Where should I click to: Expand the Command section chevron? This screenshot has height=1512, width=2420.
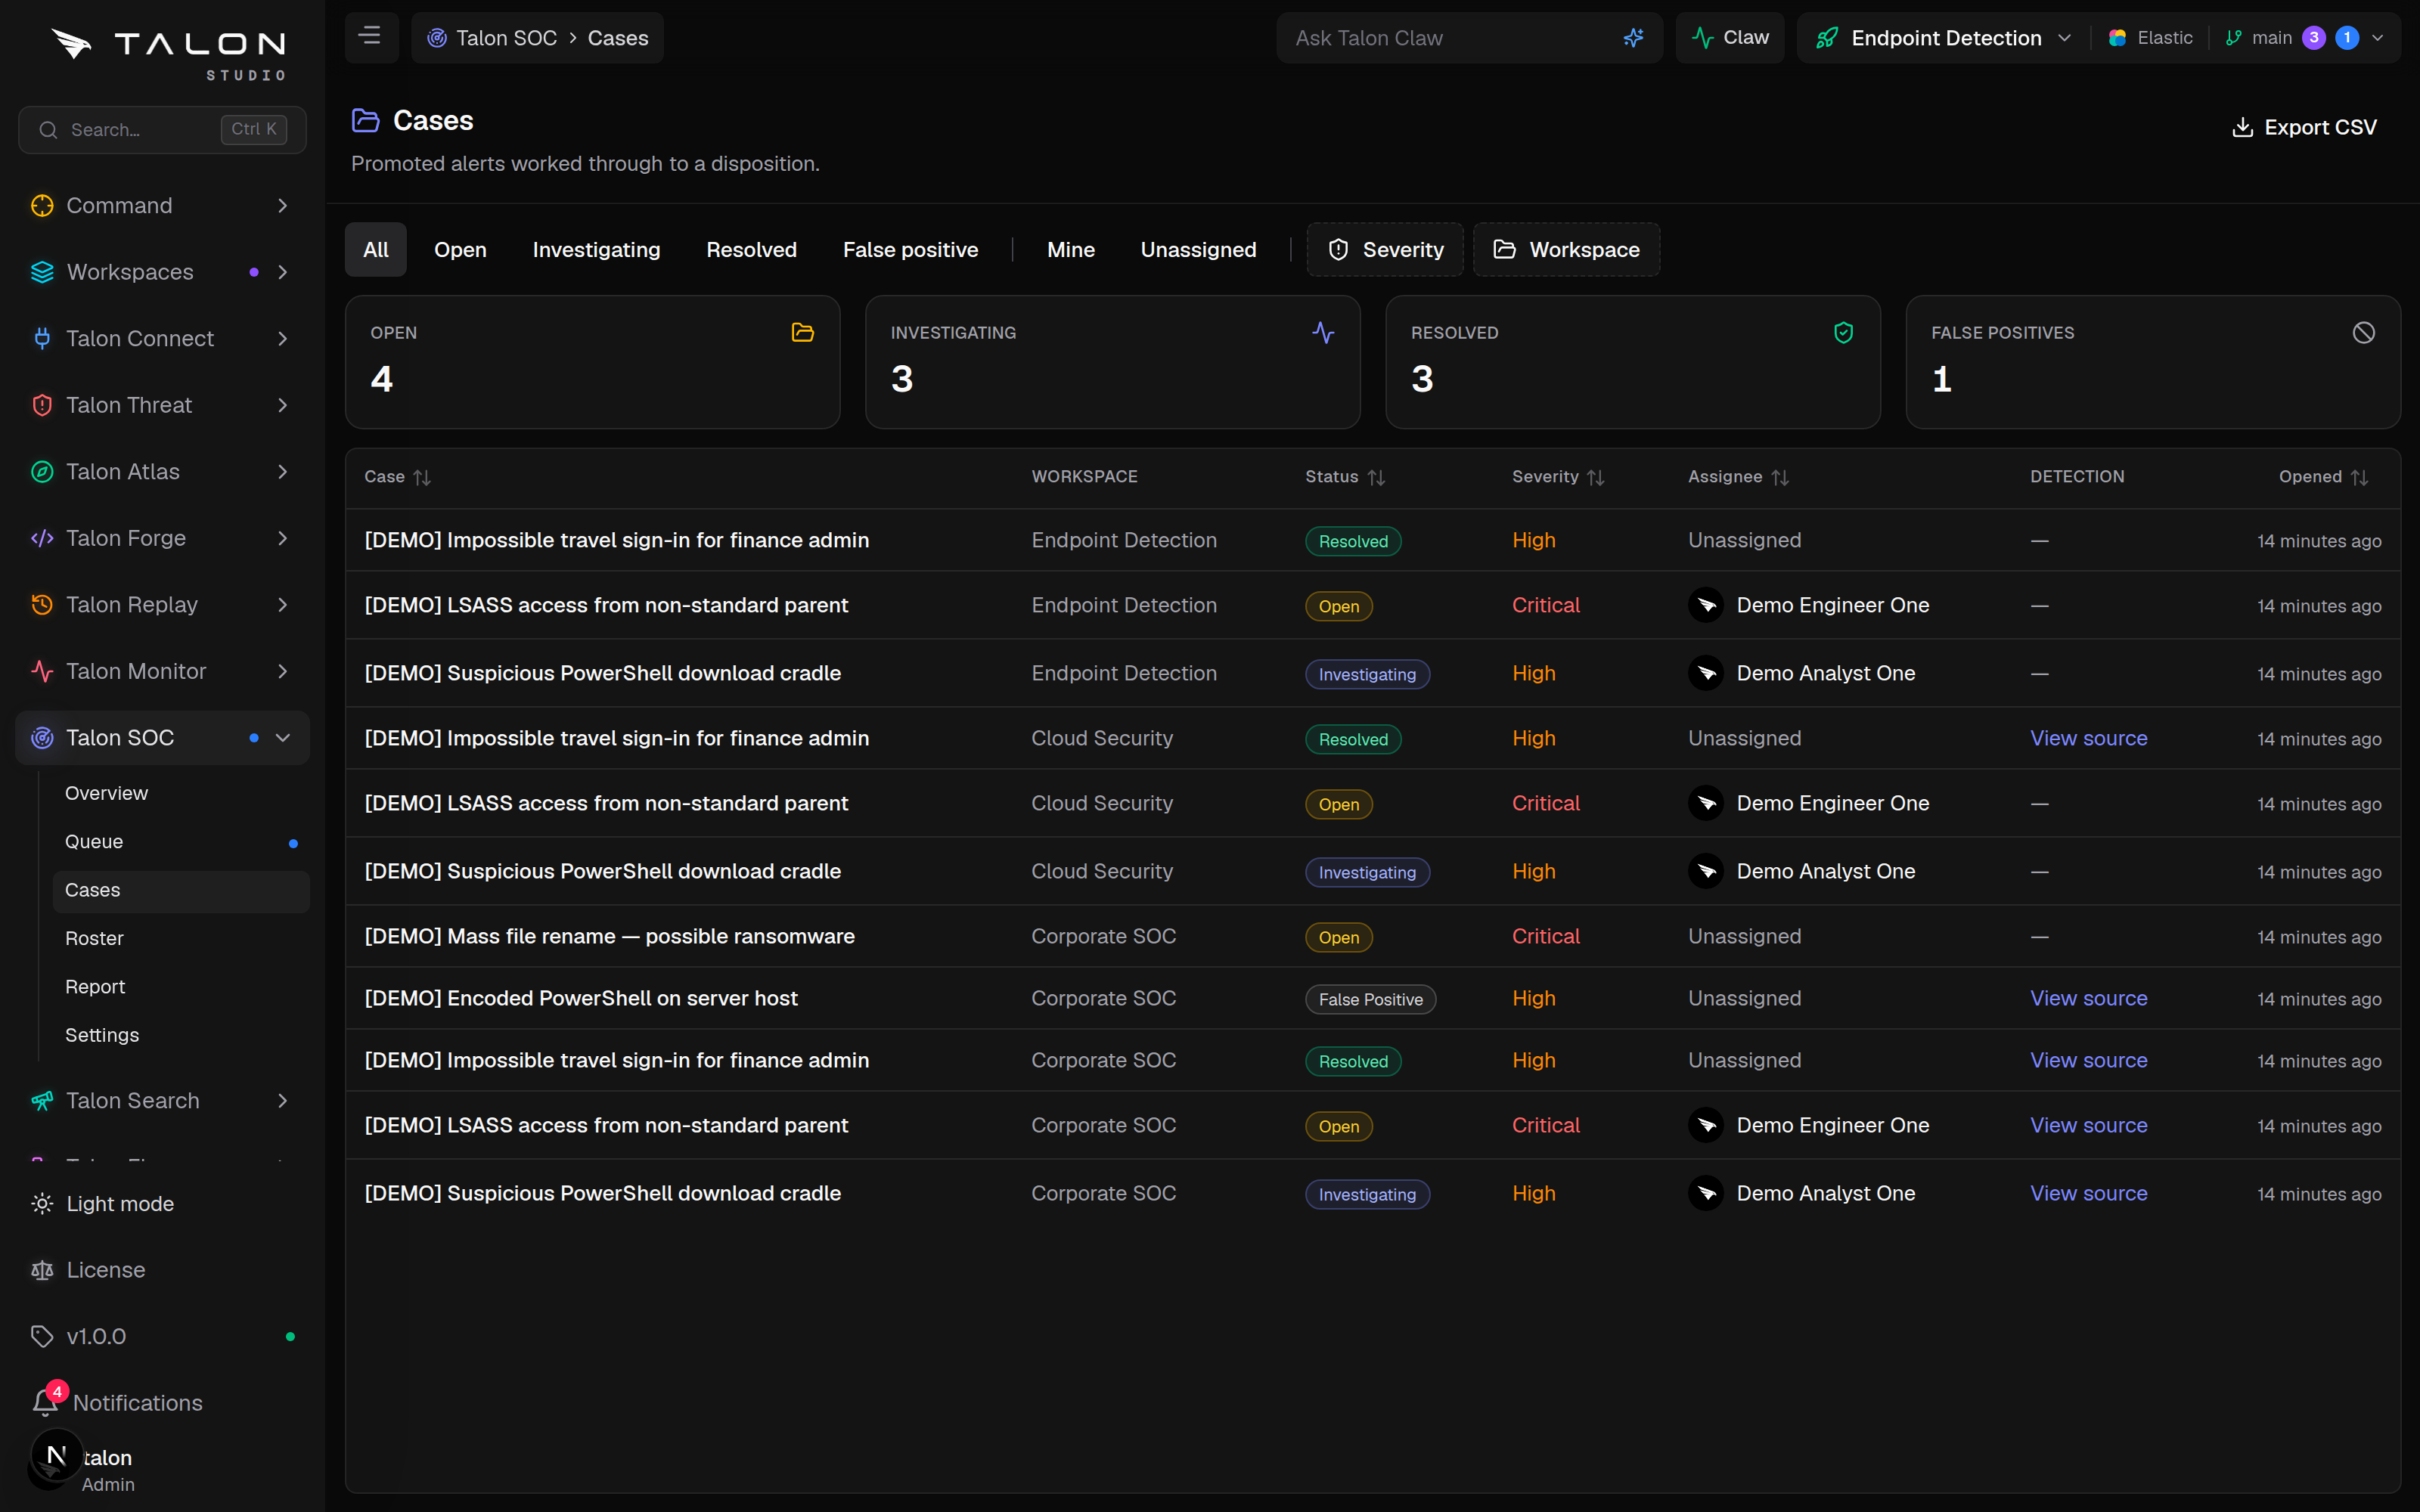coord(283,205)
